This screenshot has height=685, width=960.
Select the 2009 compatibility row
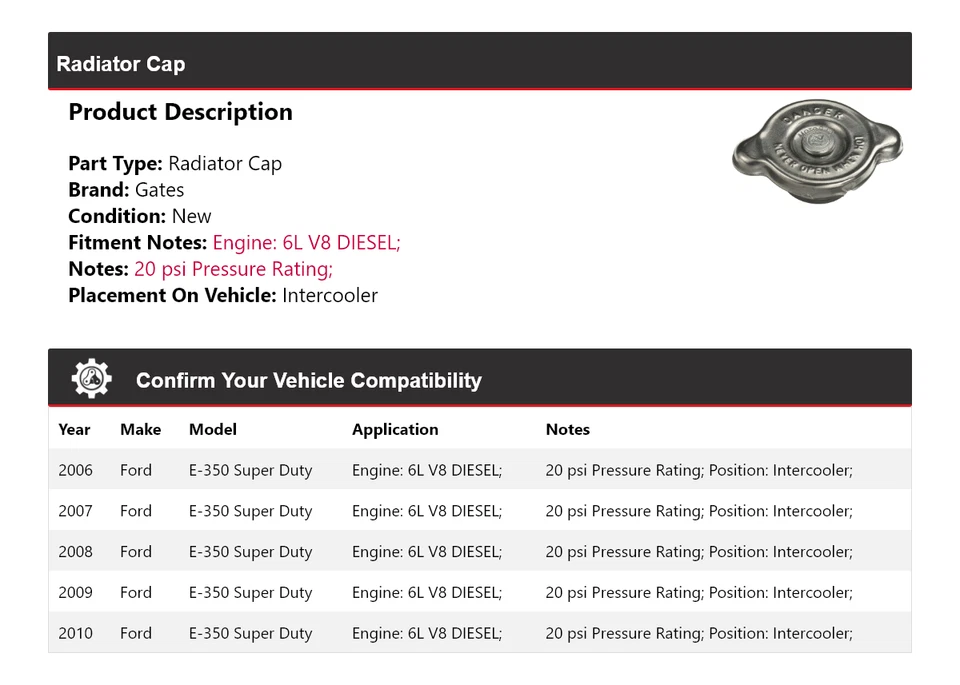(480, 592)
